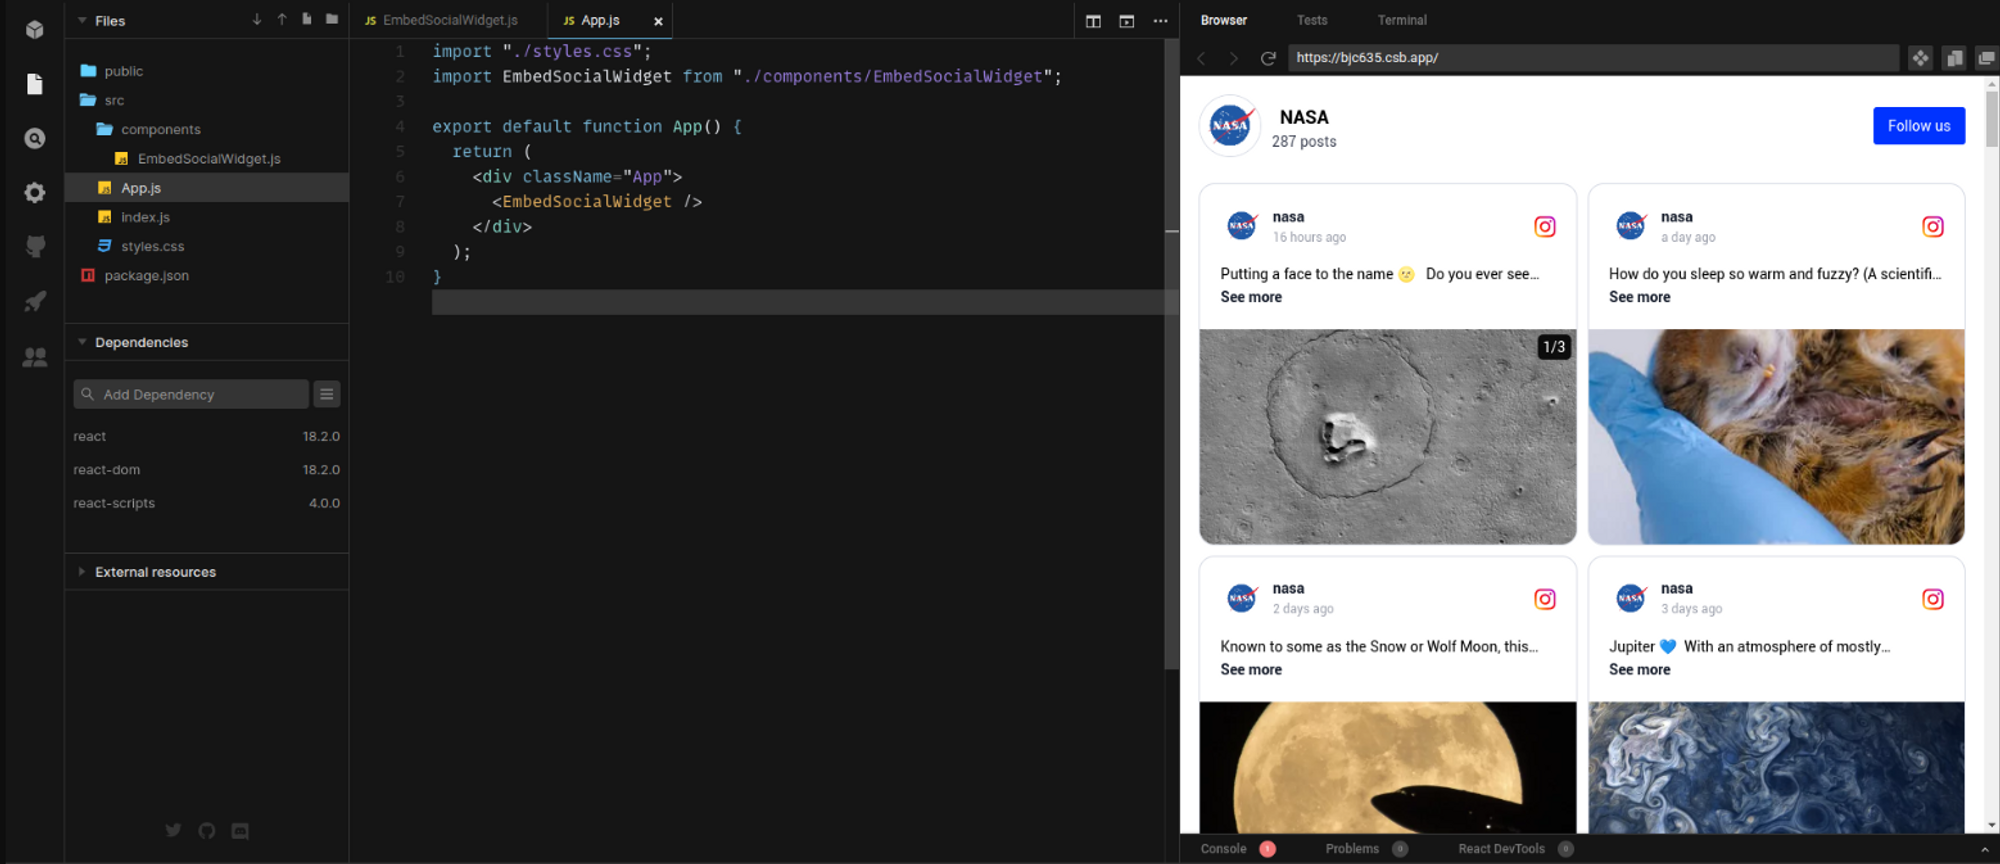Click the preview pane vertical scrollbar
Screen dimensions: 2000x864
click(x=1991, y=120)
